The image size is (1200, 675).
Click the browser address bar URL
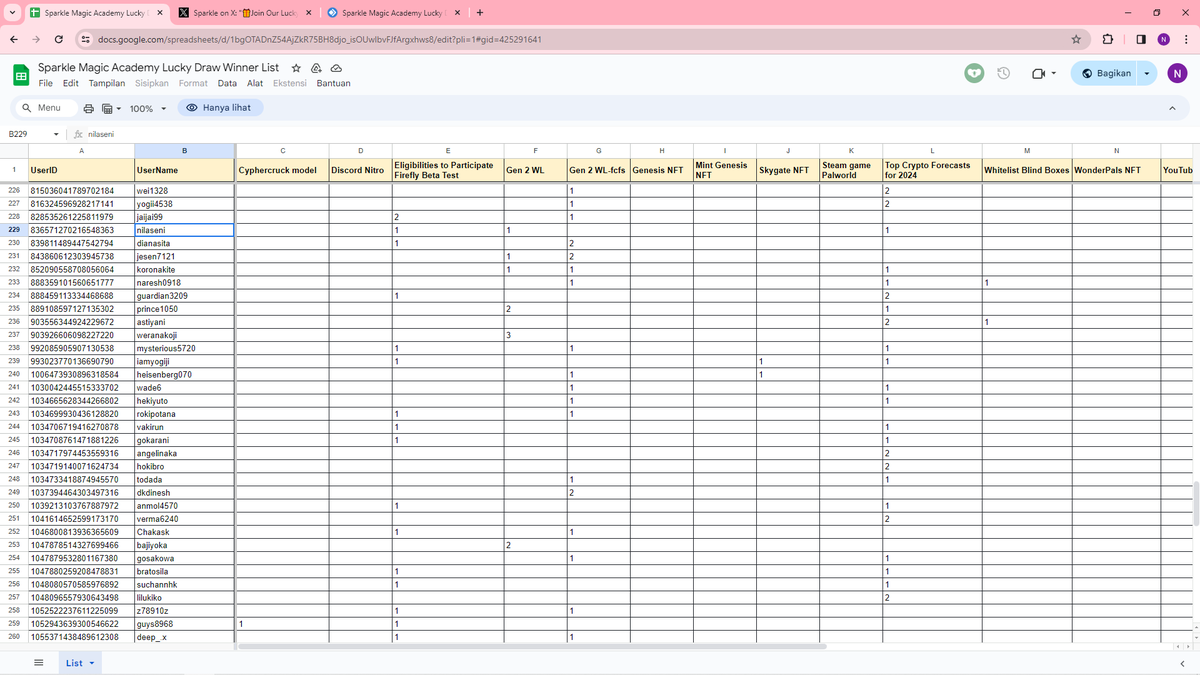(320, 39)
